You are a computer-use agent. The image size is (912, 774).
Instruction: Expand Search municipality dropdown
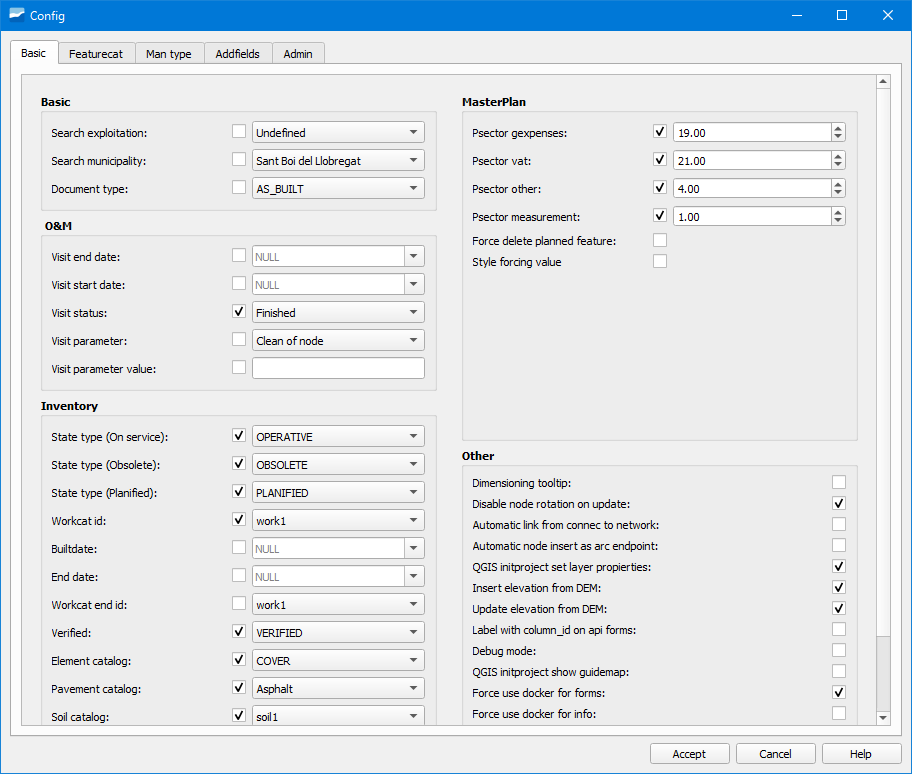[x=338, y=160]
